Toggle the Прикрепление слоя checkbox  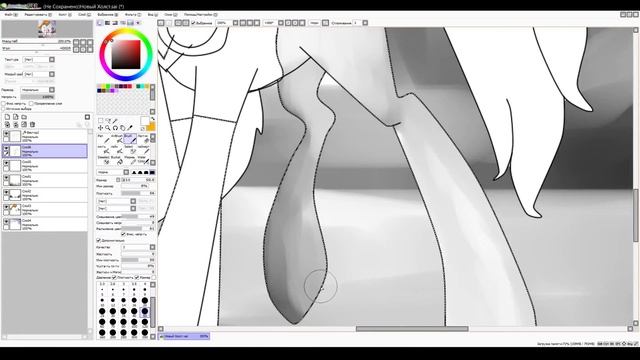[31, 104]
